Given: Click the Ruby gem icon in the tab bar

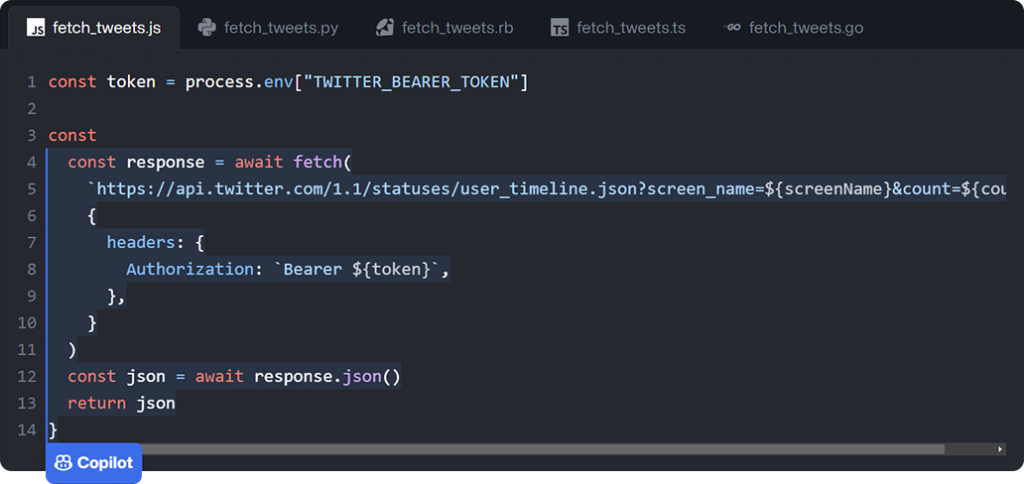Looking at the screenshot, I should tap(384, 28).
